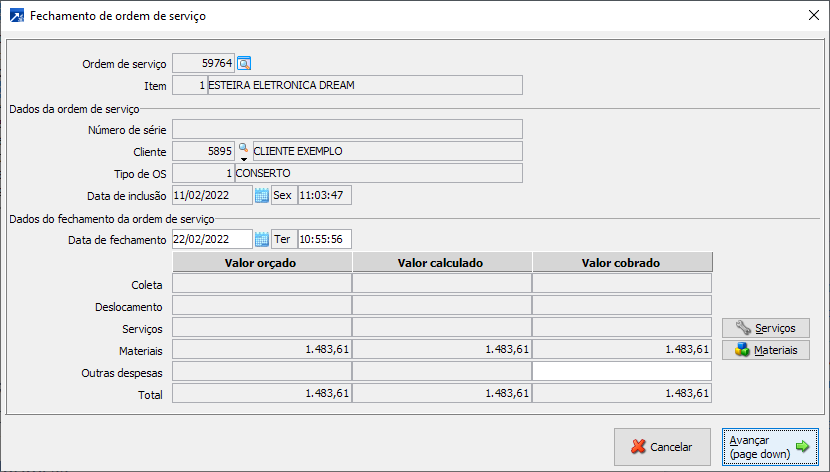The image size is (830, 472).
Task: Click Outras despesas Valor cobrado input
Action: (x=622, y=372)
